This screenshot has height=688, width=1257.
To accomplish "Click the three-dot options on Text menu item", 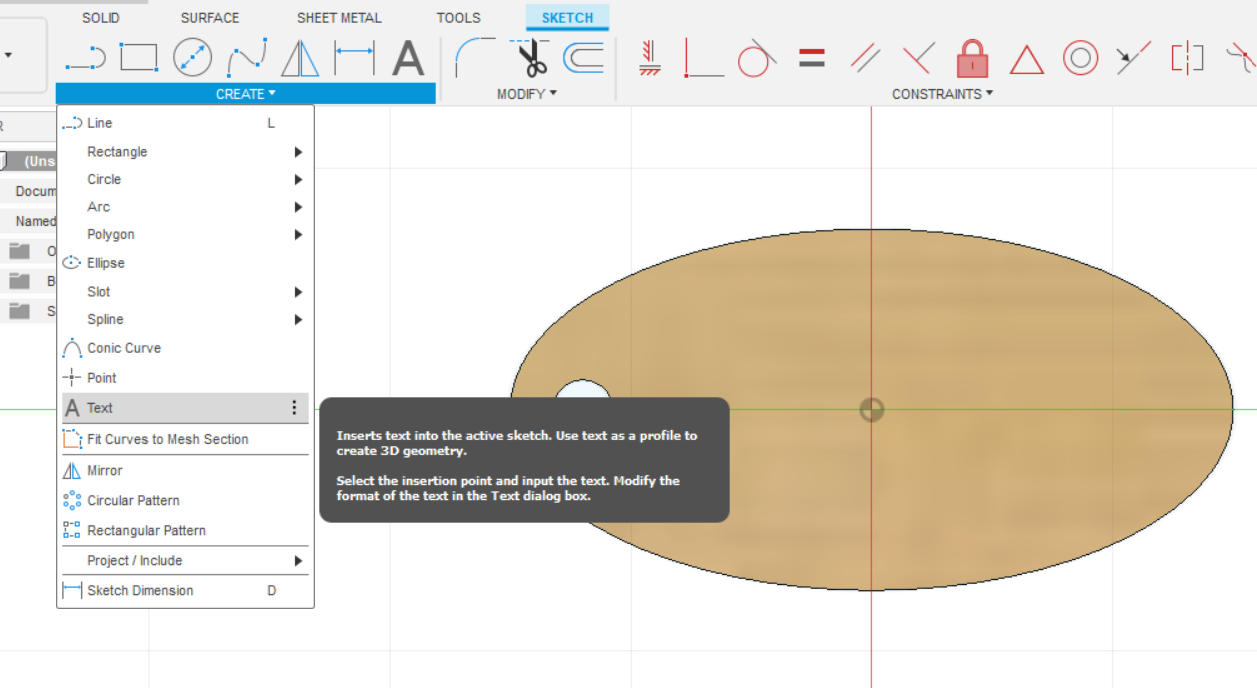I will (294, 408).
